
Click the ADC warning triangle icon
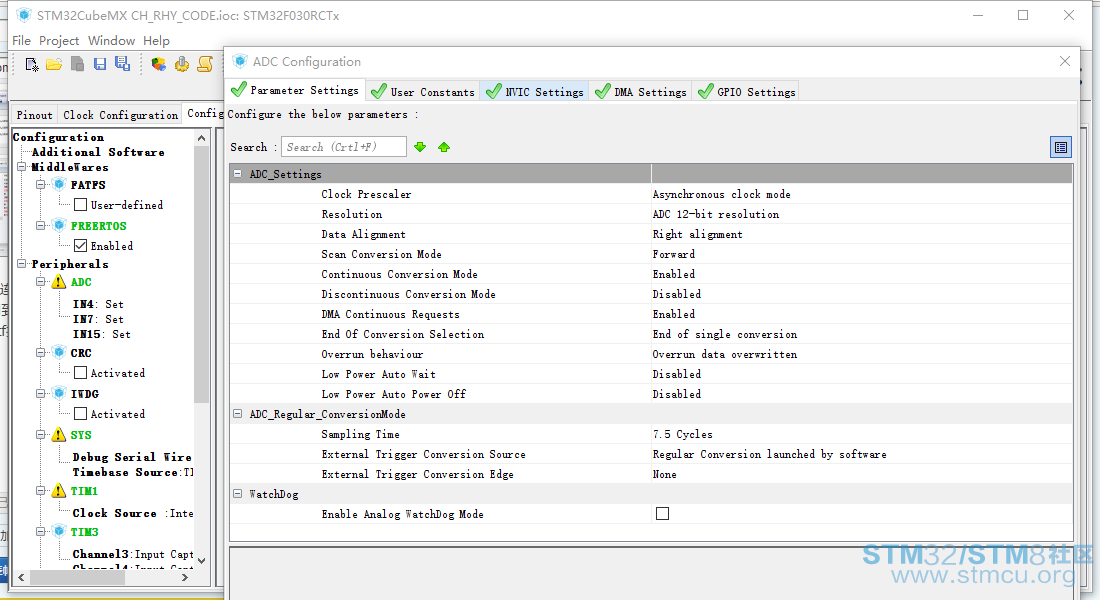[x=59, y=282]
